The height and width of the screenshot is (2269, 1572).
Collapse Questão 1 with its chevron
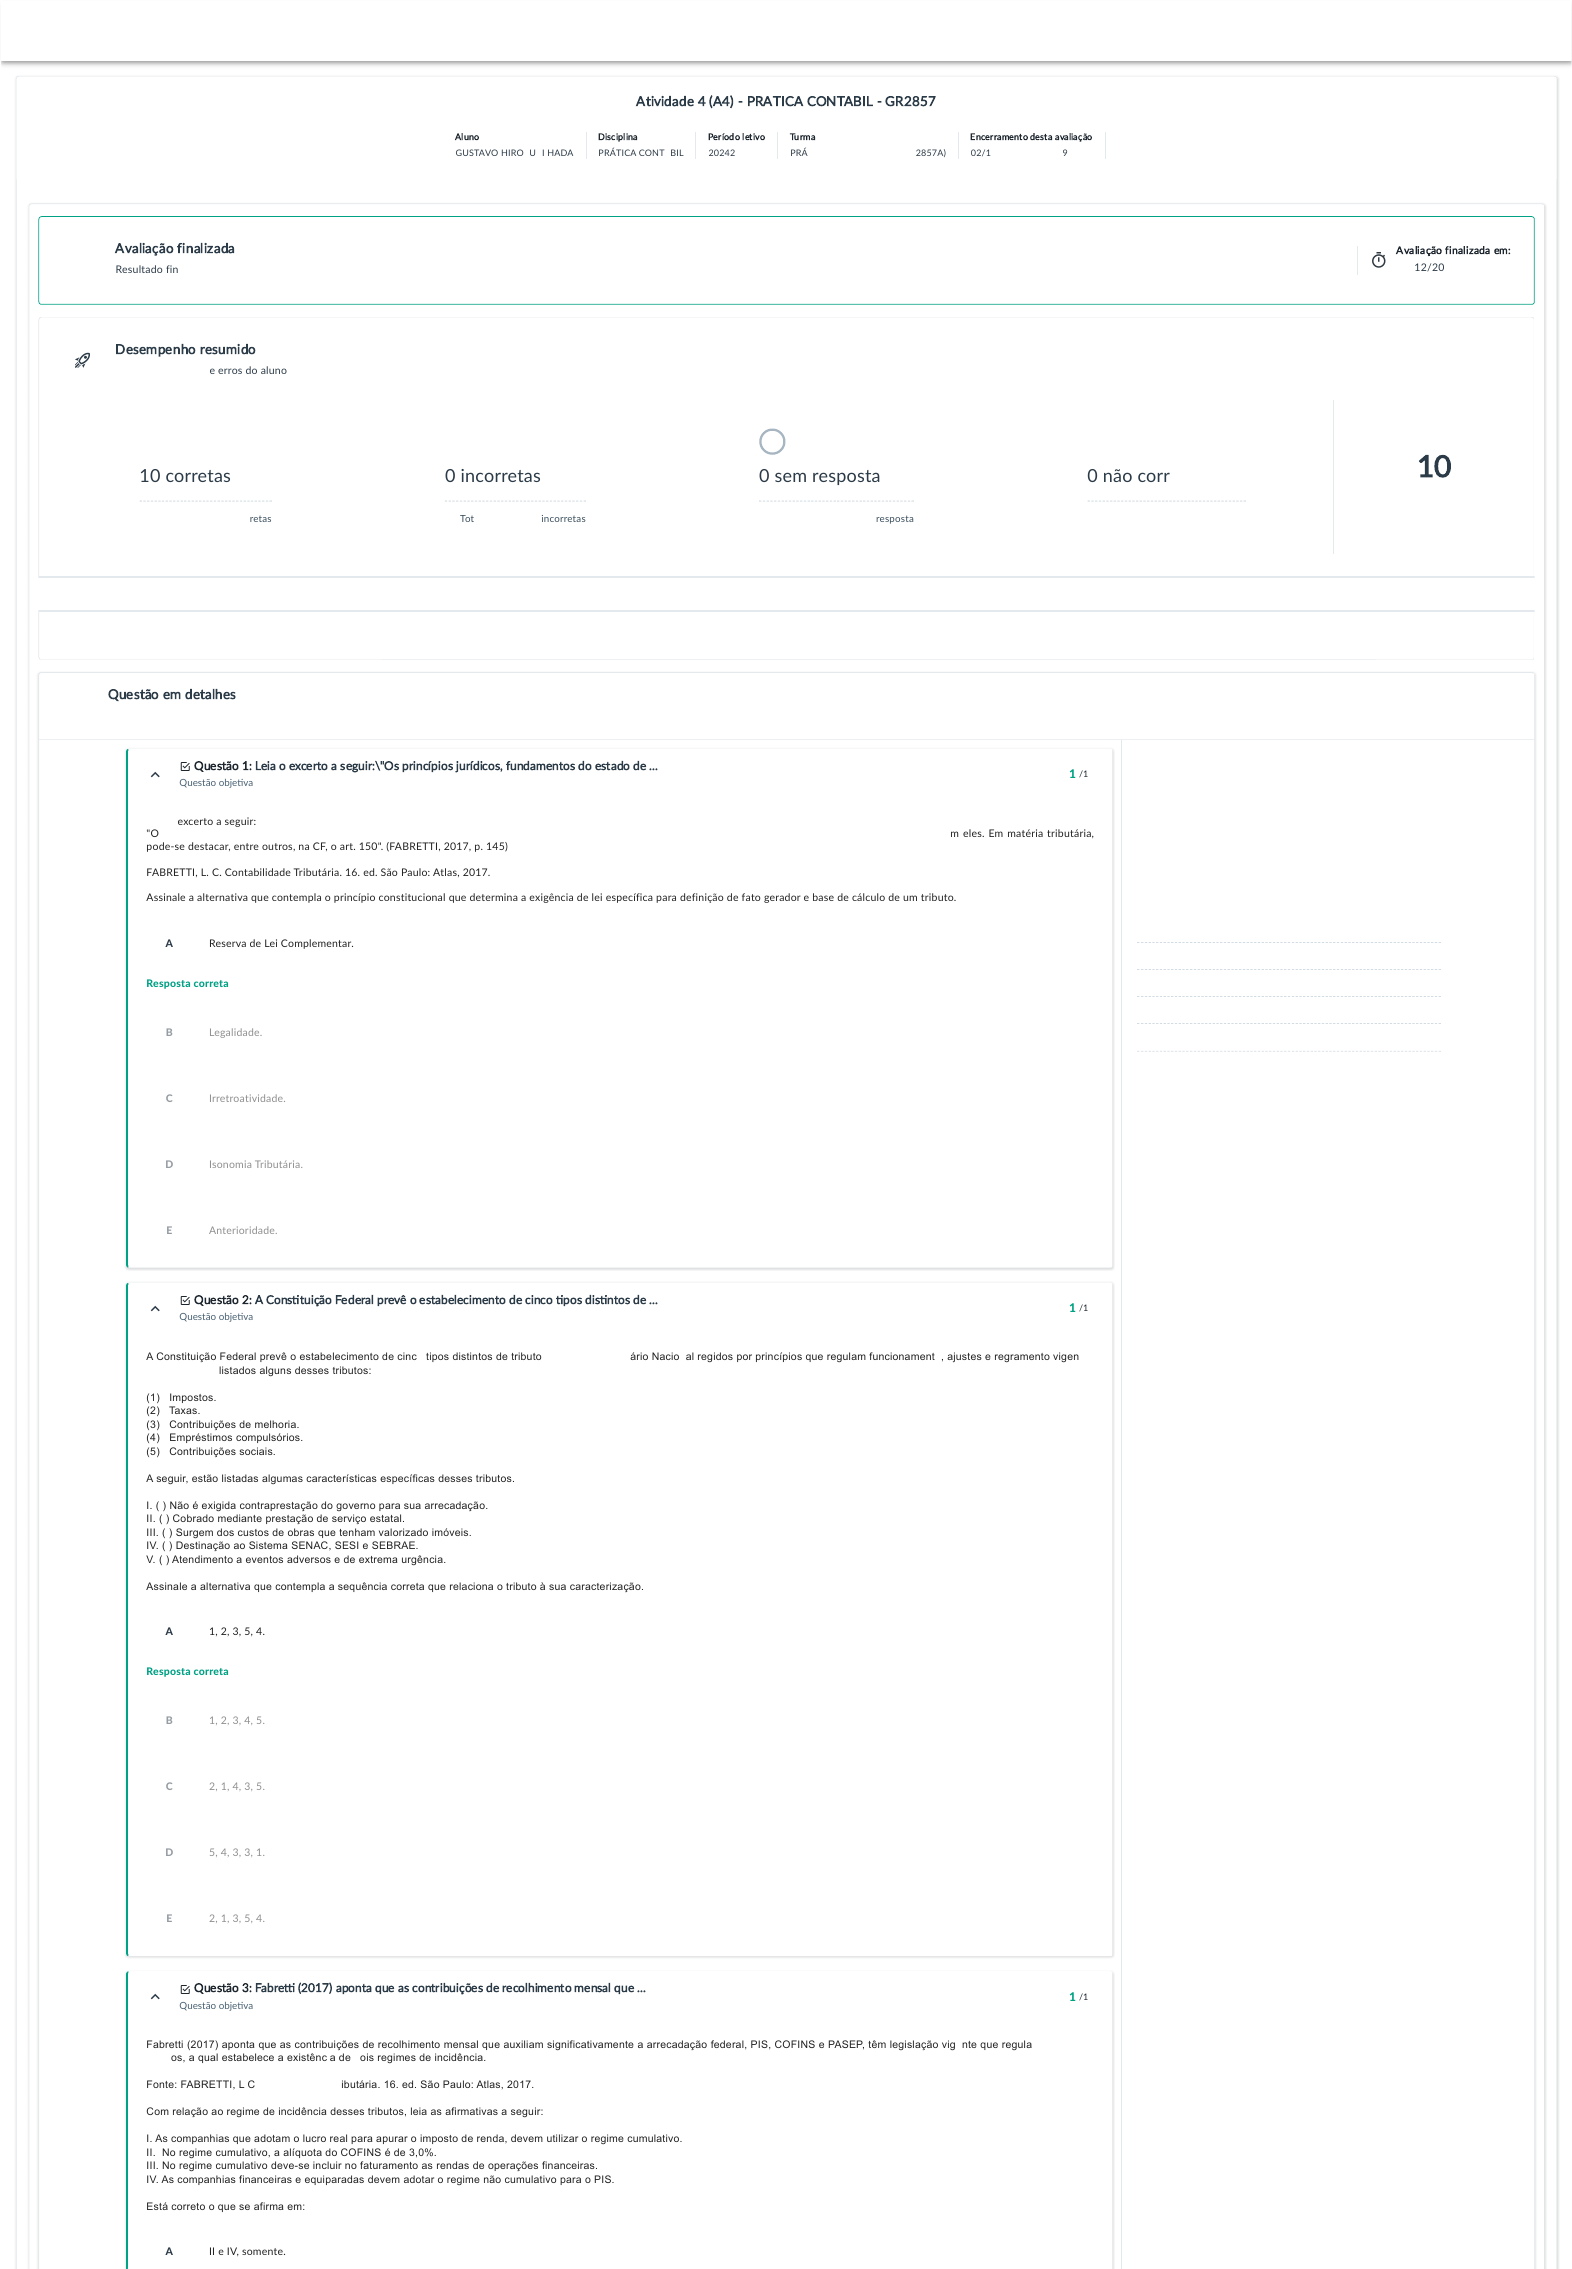(x=155, y=774)
